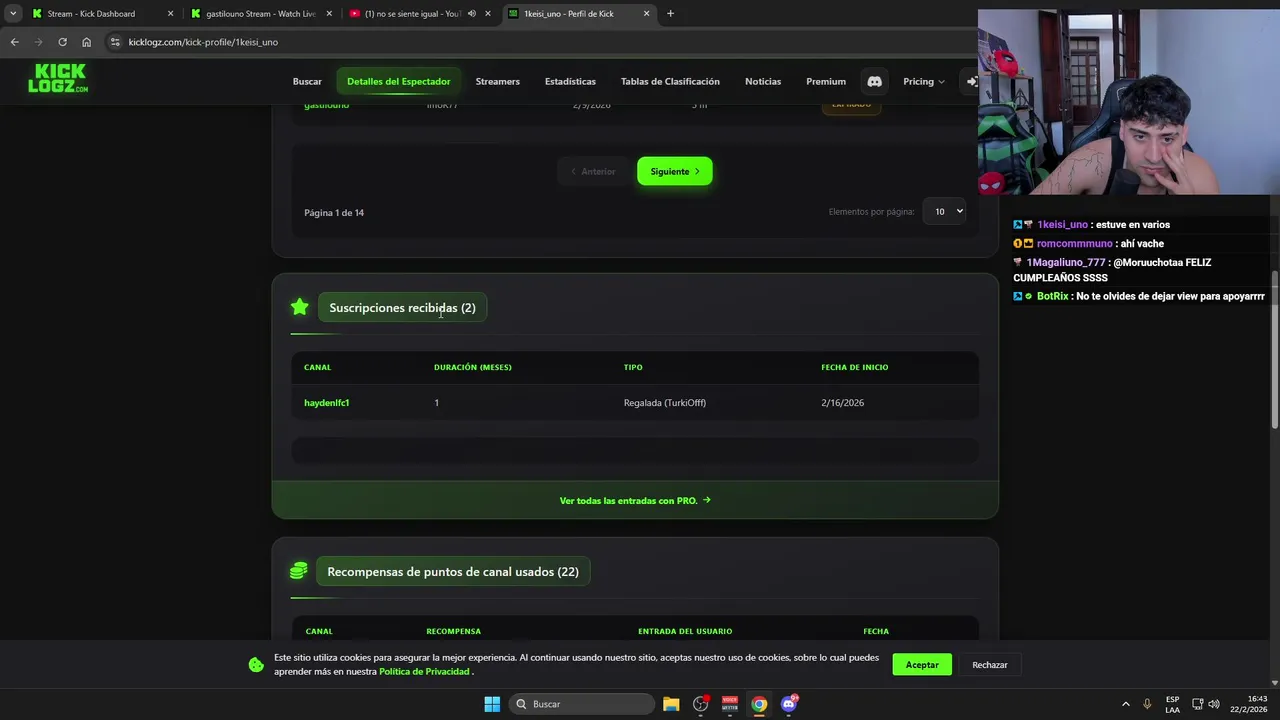Click the address bar URL field
This screenshot has height=720, width=1280.
540,42
